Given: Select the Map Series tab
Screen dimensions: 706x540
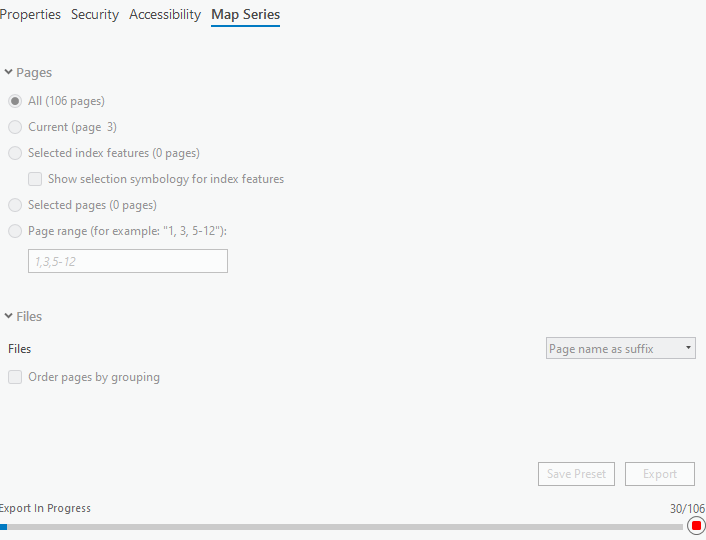Looking at the screenshot, I should [x=245, y=15].
